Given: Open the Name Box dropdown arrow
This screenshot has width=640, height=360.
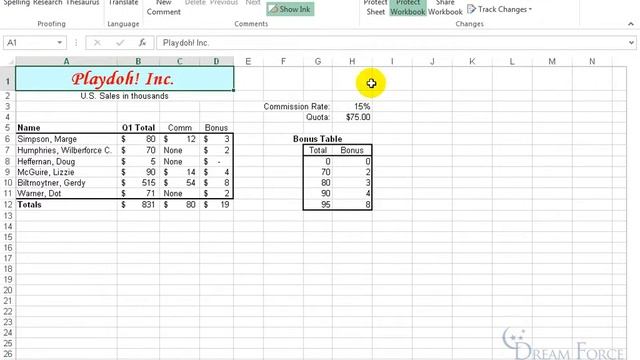Looking at the screenshot, I should pyautogui.click(x=60, y=42).
